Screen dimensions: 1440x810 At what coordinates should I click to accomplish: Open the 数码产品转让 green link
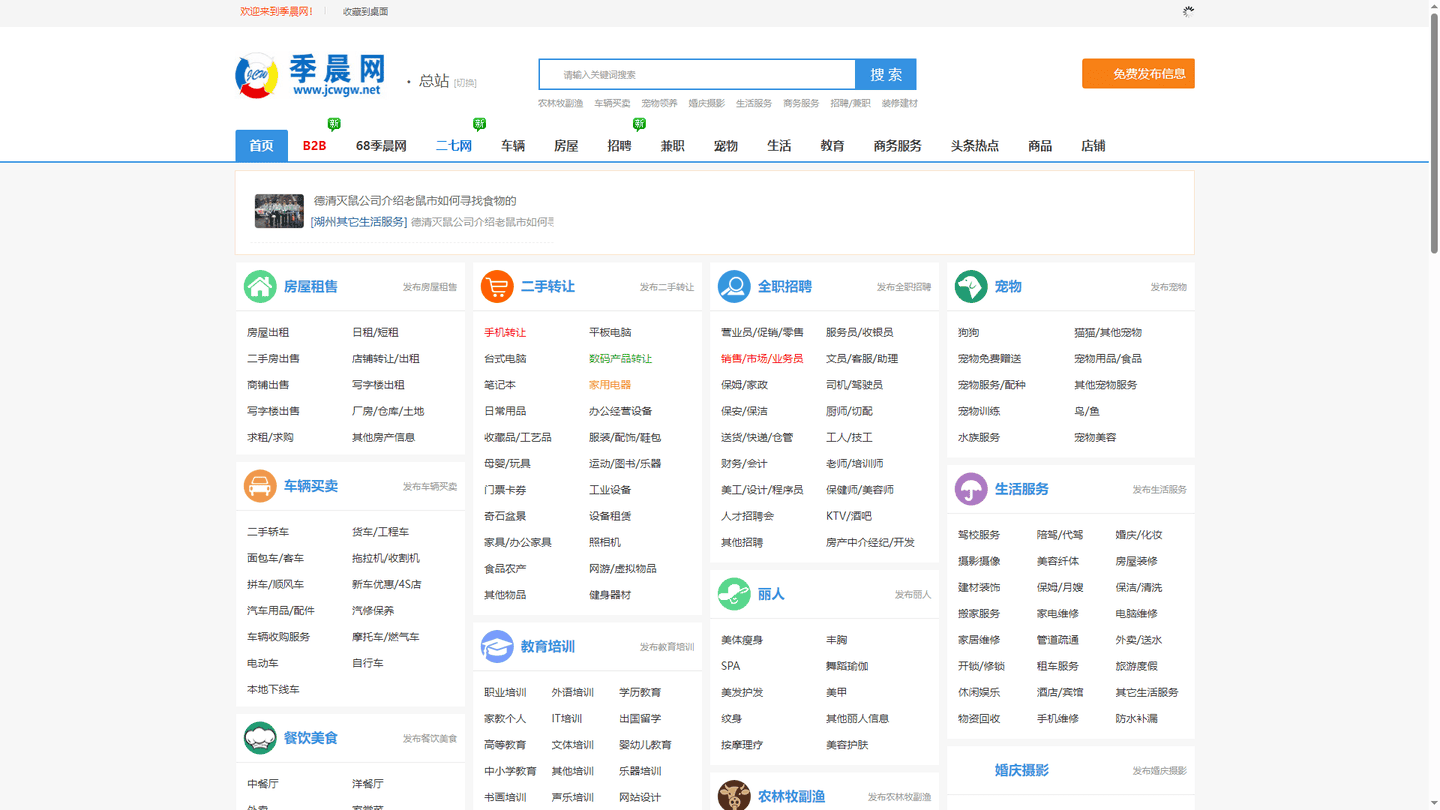tap(620, 358)
